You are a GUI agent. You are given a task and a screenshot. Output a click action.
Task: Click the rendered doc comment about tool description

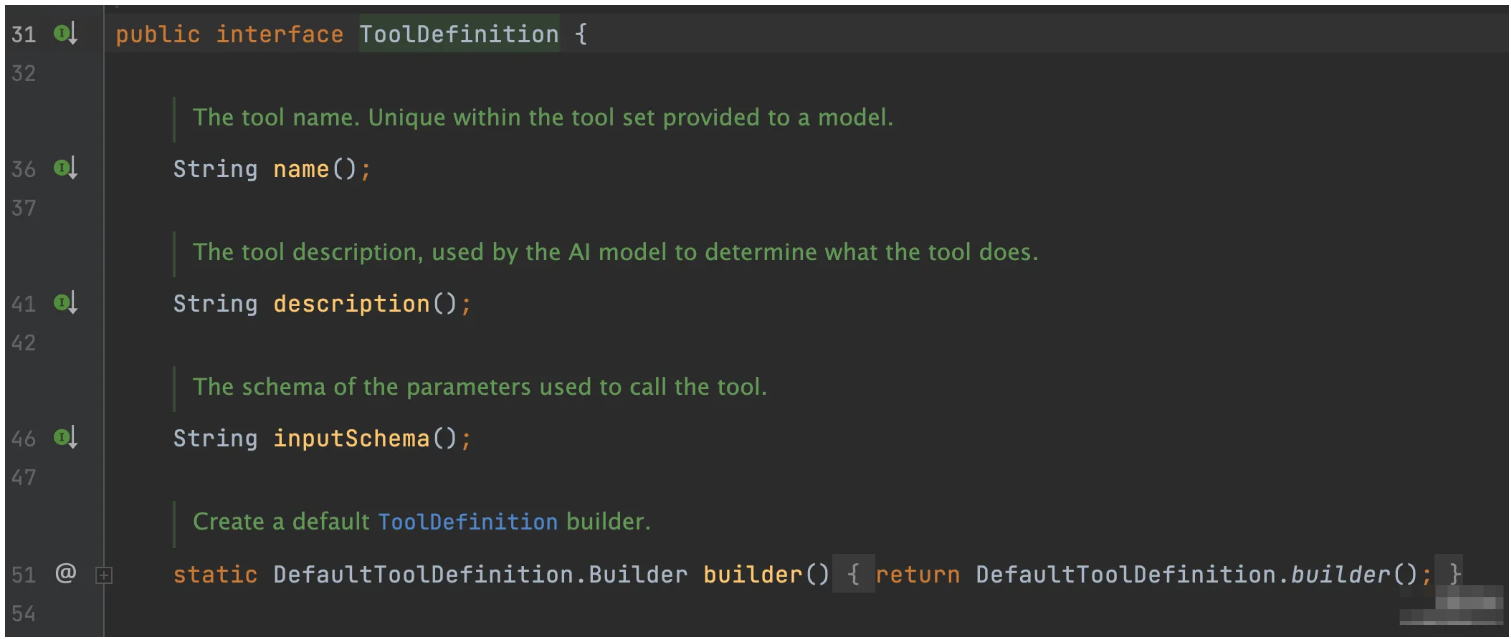[x=615, y=252]
